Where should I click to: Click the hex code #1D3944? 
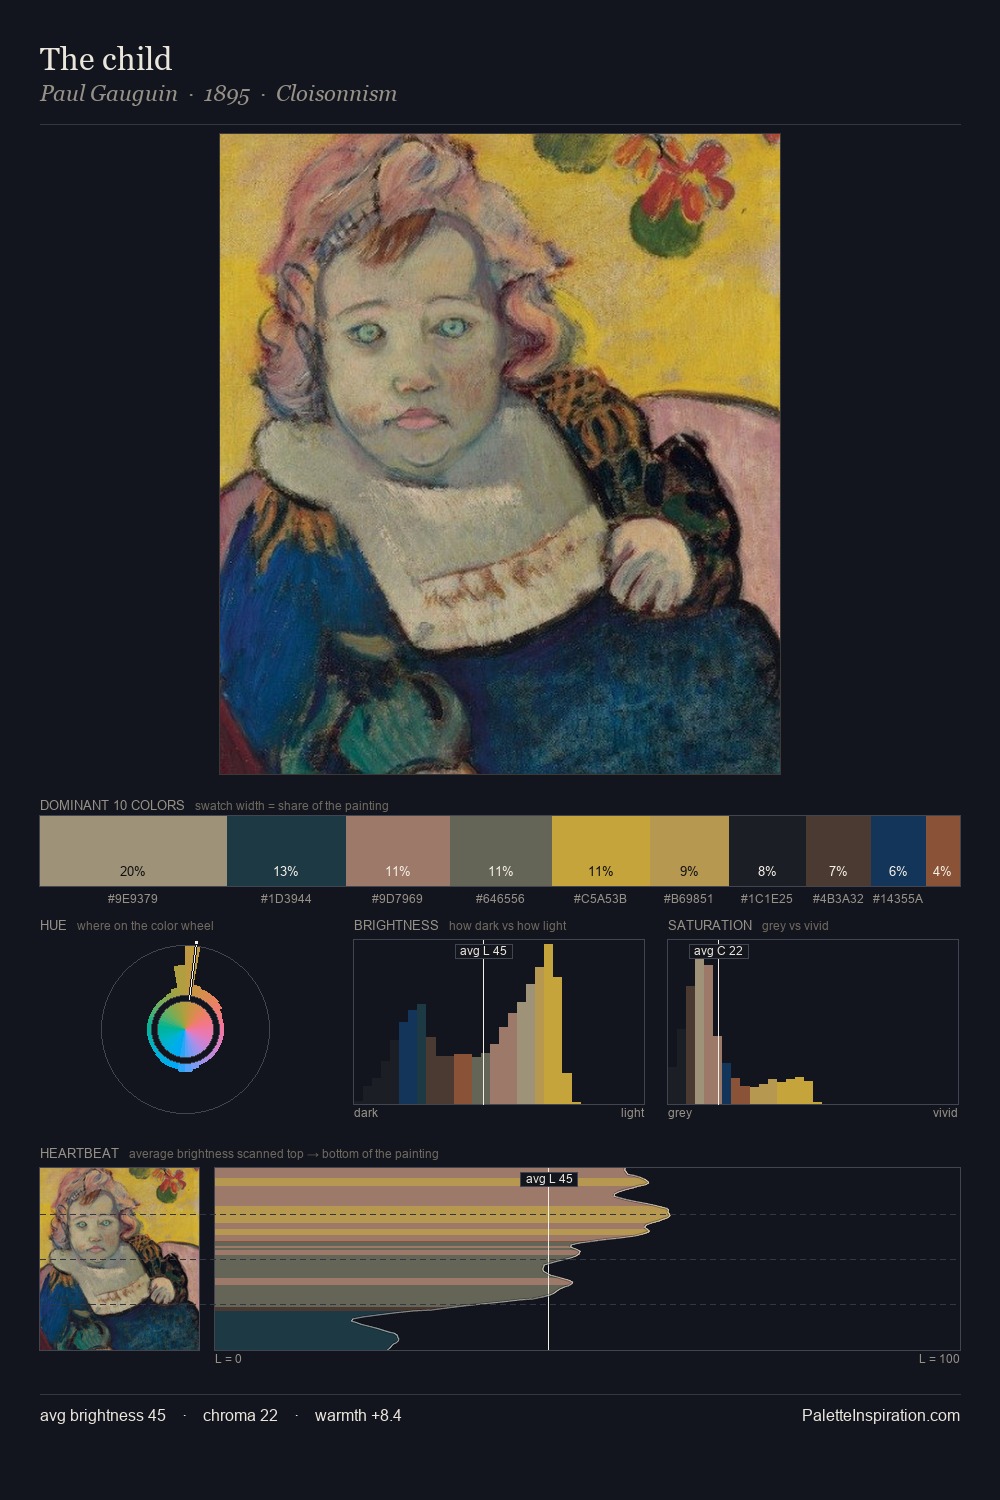[286, 899]
